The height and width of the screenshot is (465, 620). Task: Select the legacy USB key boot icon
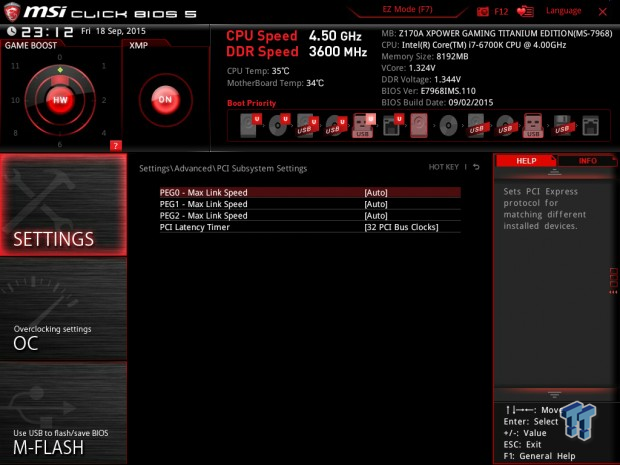[533, 125]
